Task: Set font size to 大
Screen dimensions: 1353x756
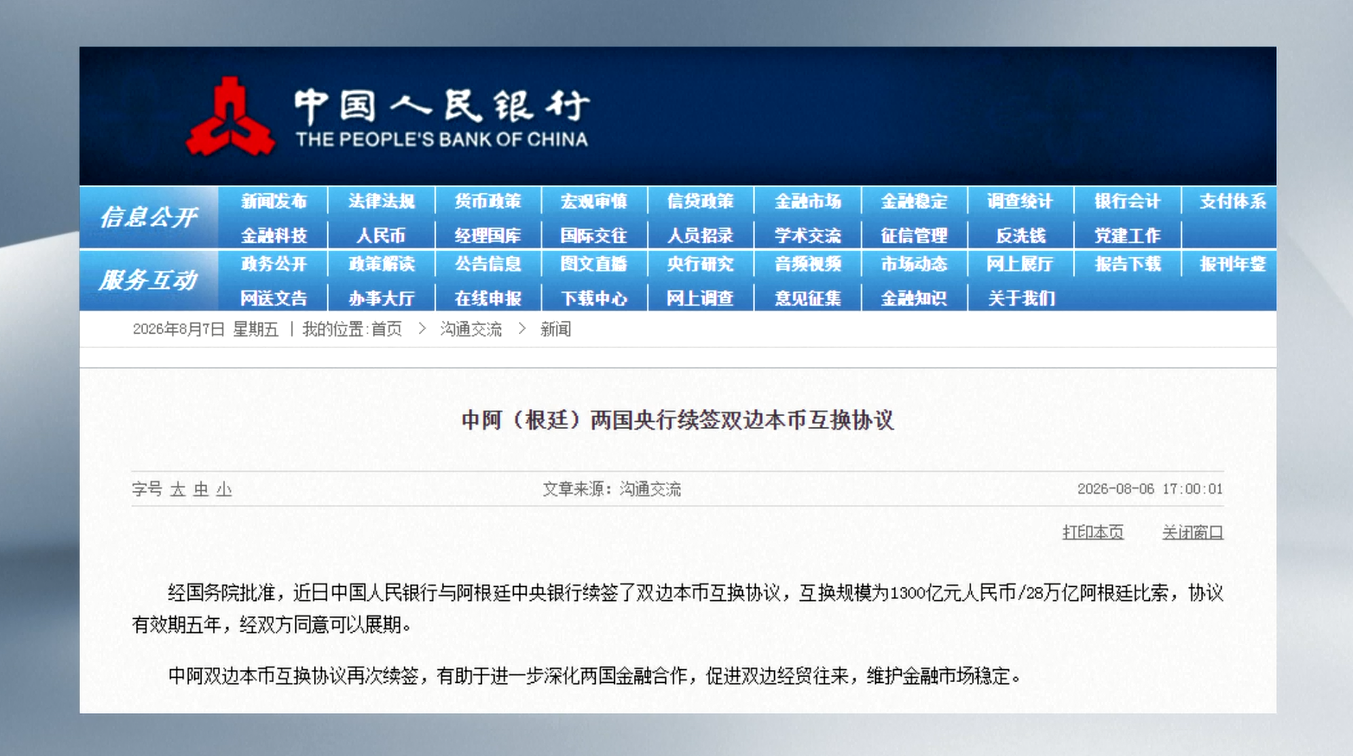Action: click(178, 490)
